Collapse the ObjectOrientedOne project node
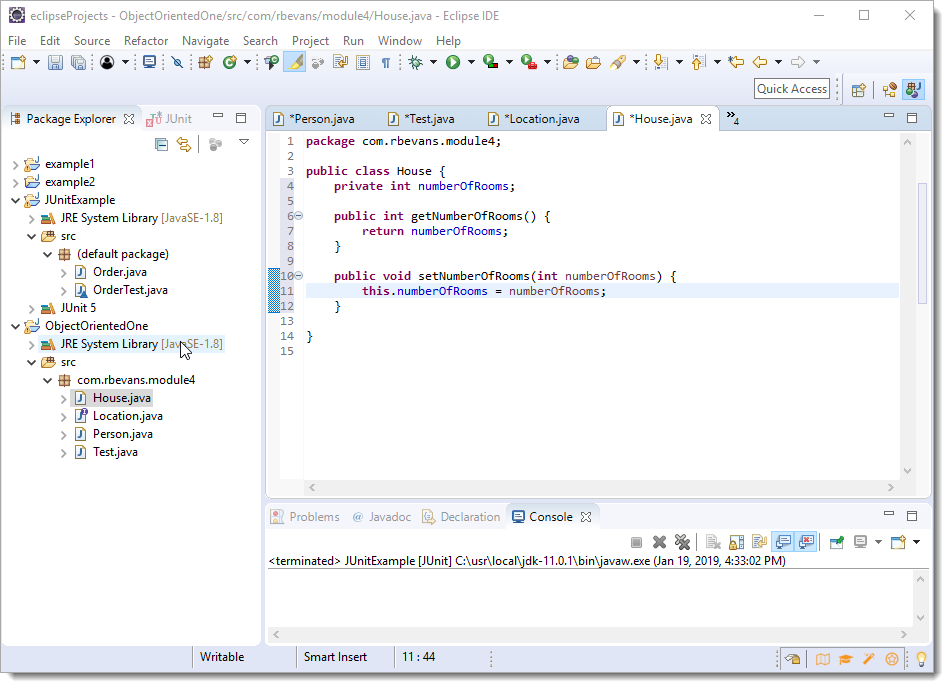The width and height of the screenshot is (949, 688). coord(16,327)
